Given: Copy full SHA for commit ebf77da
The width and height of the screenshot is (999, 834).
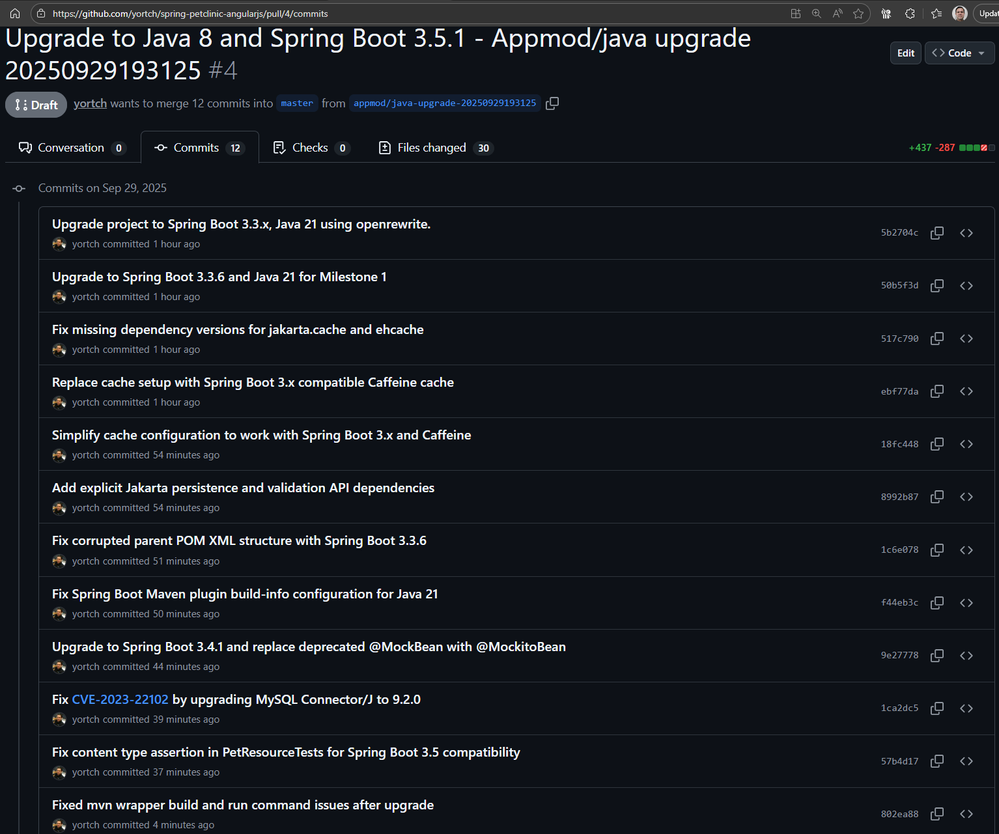Looking at the screenshot, I should pyautogui.click(x=937, y=391).
